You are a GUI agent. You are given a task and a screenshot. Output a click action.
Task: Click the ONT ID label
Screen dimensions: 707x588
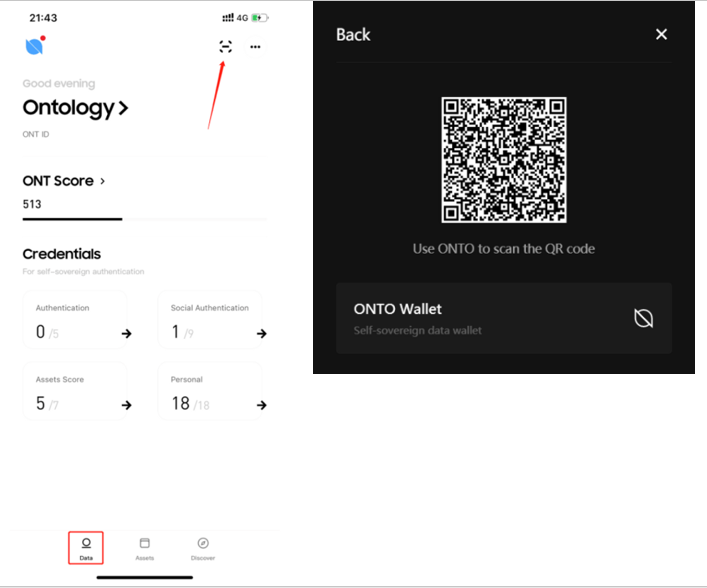click(36, 134)
